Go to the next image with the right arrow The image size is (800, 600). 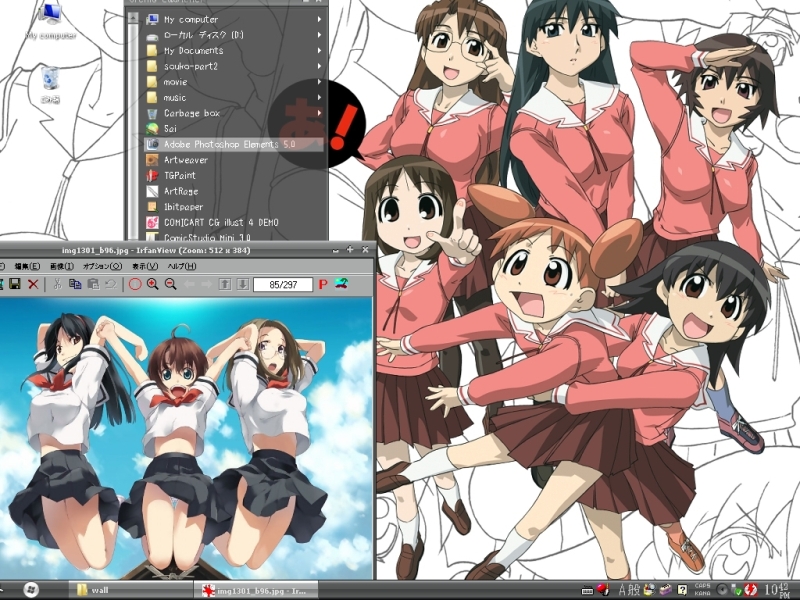206,284
